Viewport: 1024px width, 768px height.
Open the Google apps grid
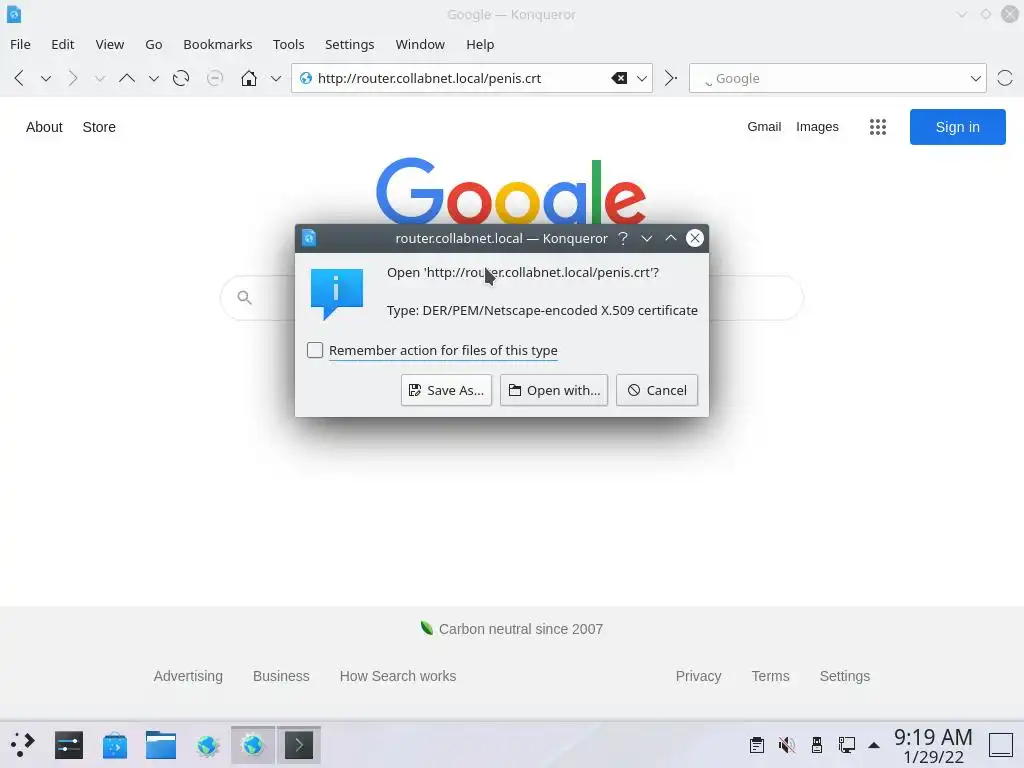click(x=878, y=127)
